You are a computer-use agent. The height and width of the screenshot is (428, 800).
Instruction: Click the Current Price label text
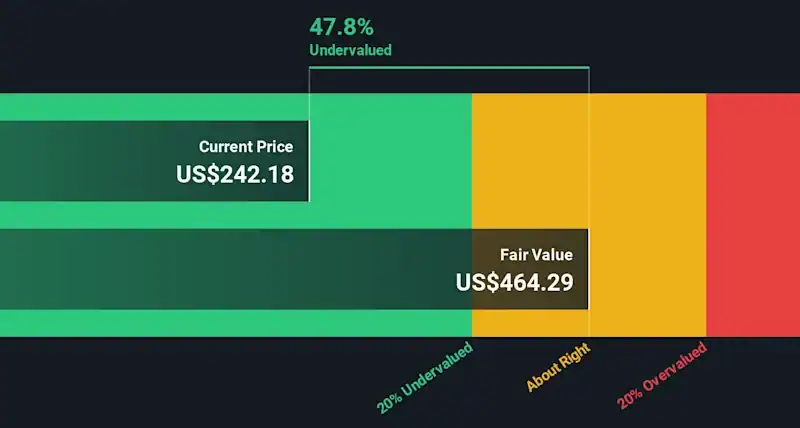[x=246, y=146]
